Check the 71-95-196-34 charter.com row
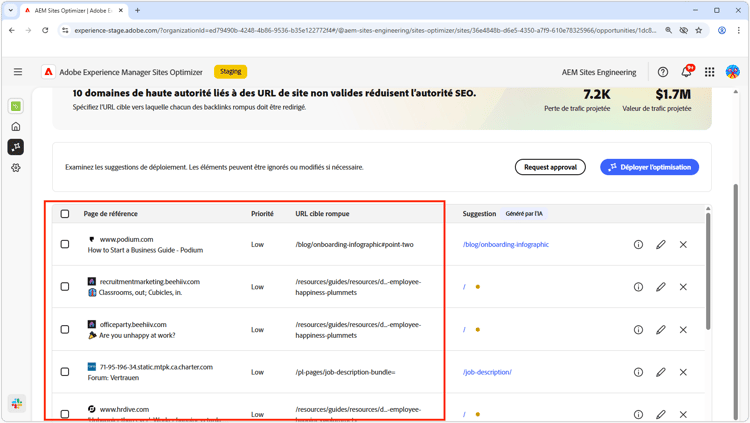The height and width of the screenshot is (423, 750). pos(65,372)
